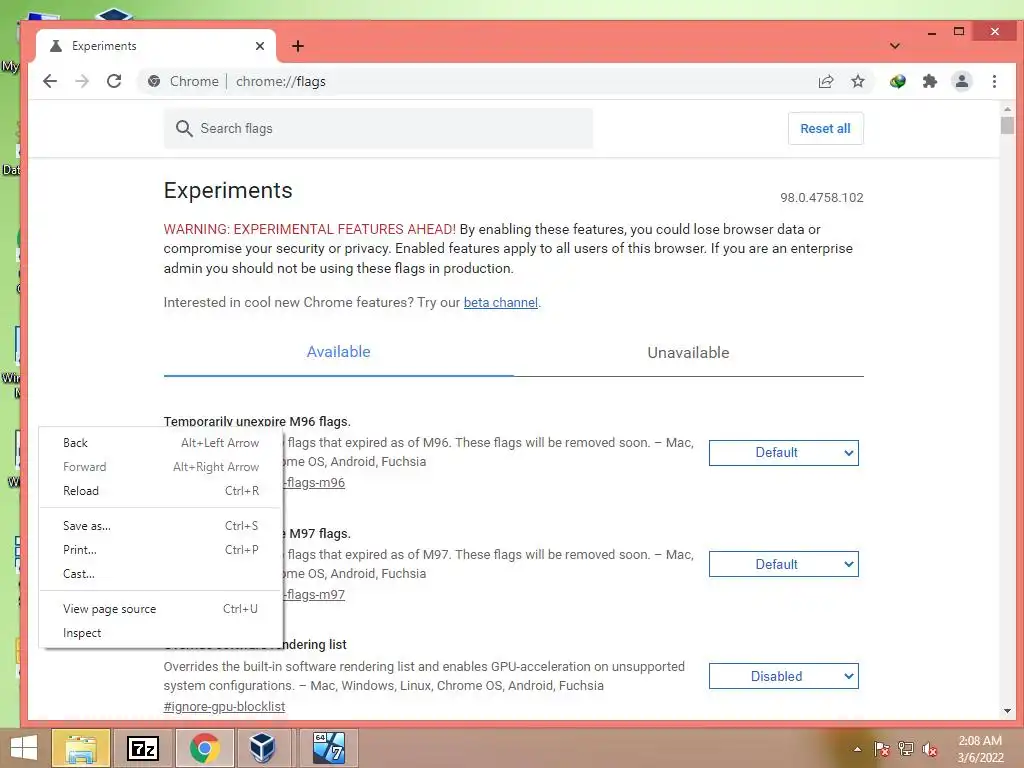
Task: Choose Forward in the context menu
Action: pyautogui.click(x=161, y=467)
